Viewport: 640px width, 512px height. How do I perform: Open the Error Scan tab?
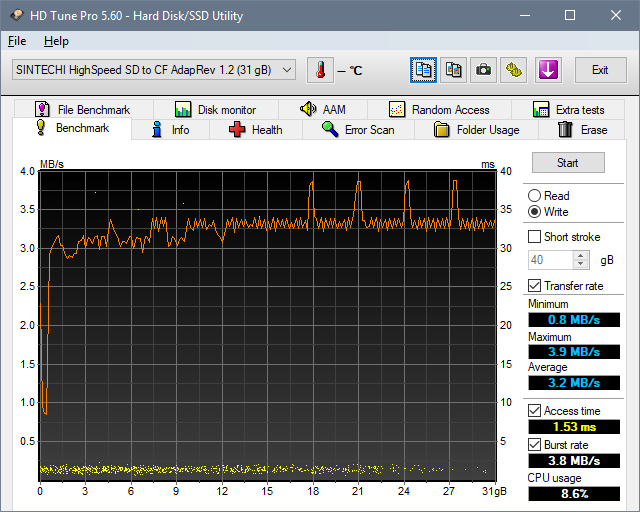[x=358, y=130]
